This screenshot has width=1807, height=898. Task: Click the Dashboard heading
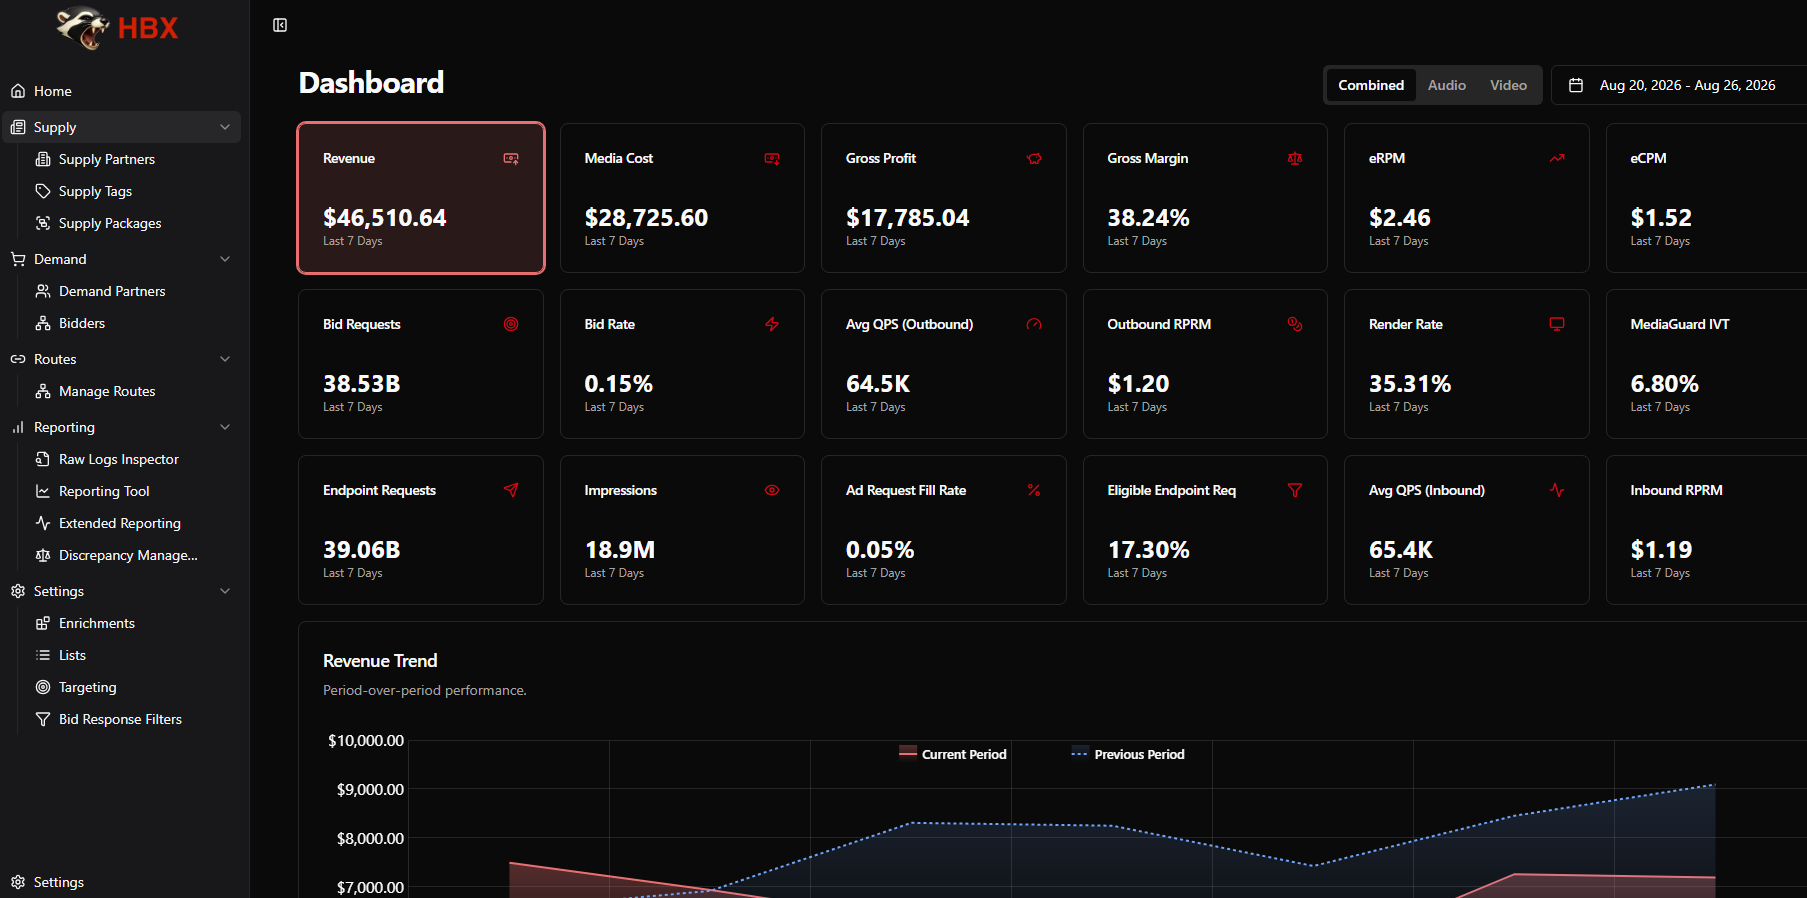371,83
